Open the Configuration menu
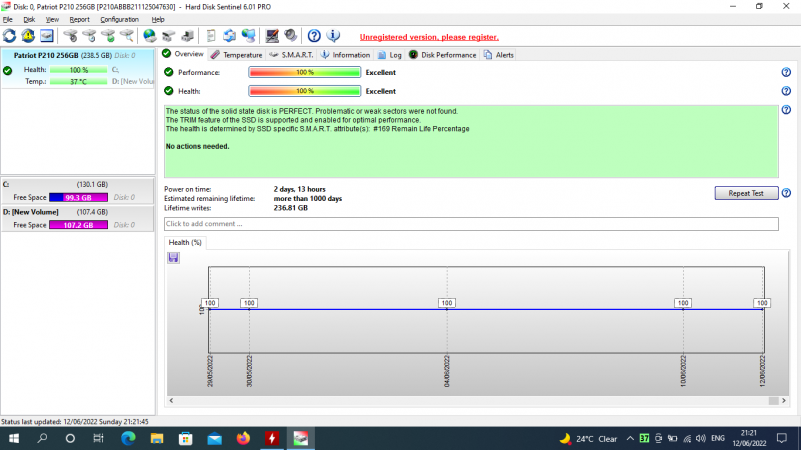The height and width of the screenshot is (450, 801). pyautogui.click(x=119, y=19)
